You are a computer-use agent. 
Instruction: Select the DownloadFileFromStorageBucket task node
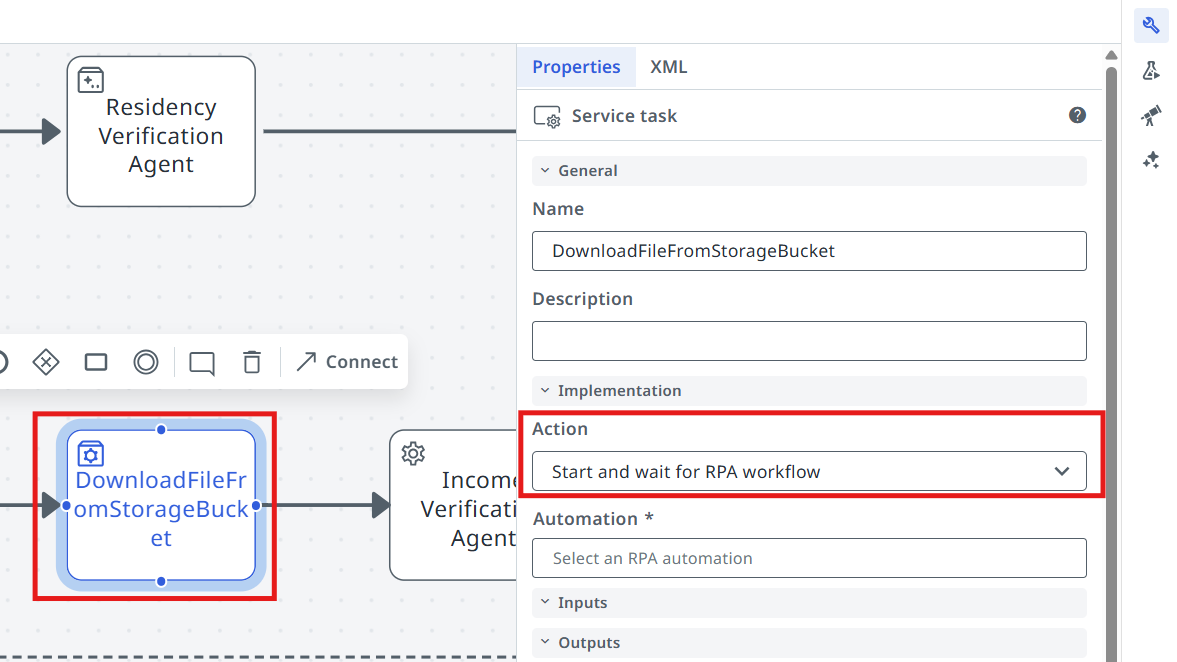click(161, 505)
